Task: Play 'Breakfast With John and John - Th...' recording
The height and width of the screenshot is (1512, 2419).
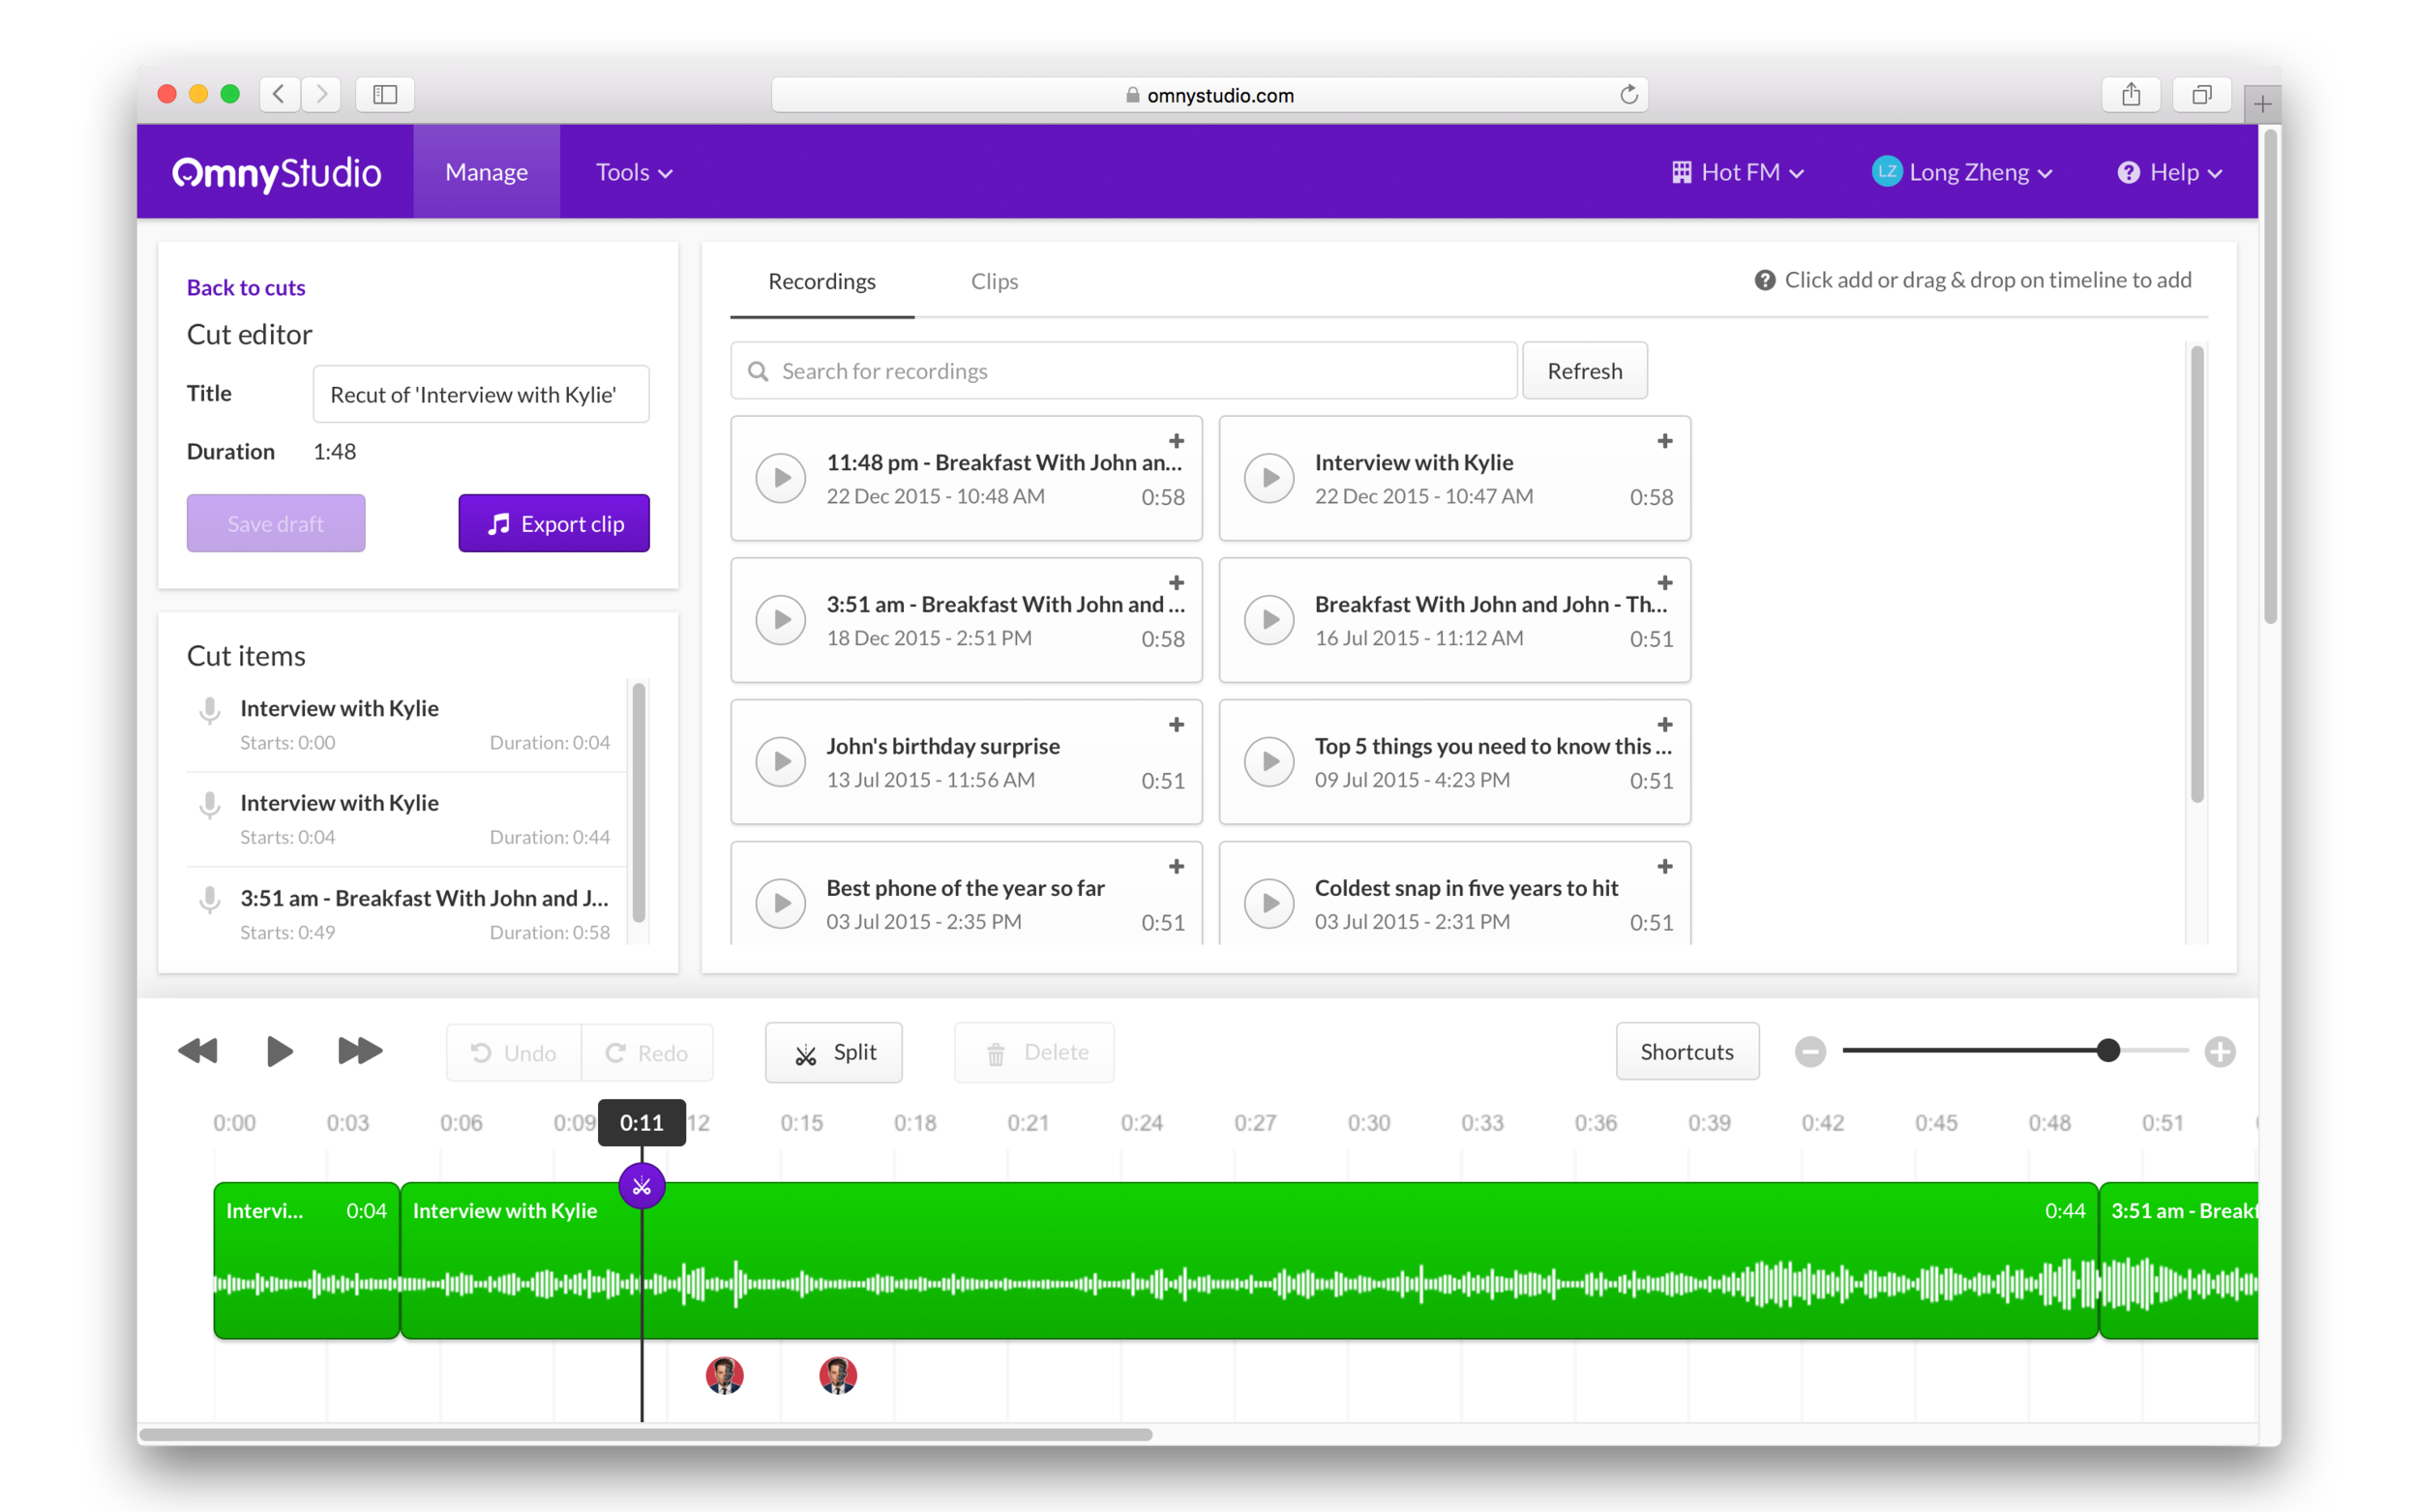Action: click(x=1269, y=620)
